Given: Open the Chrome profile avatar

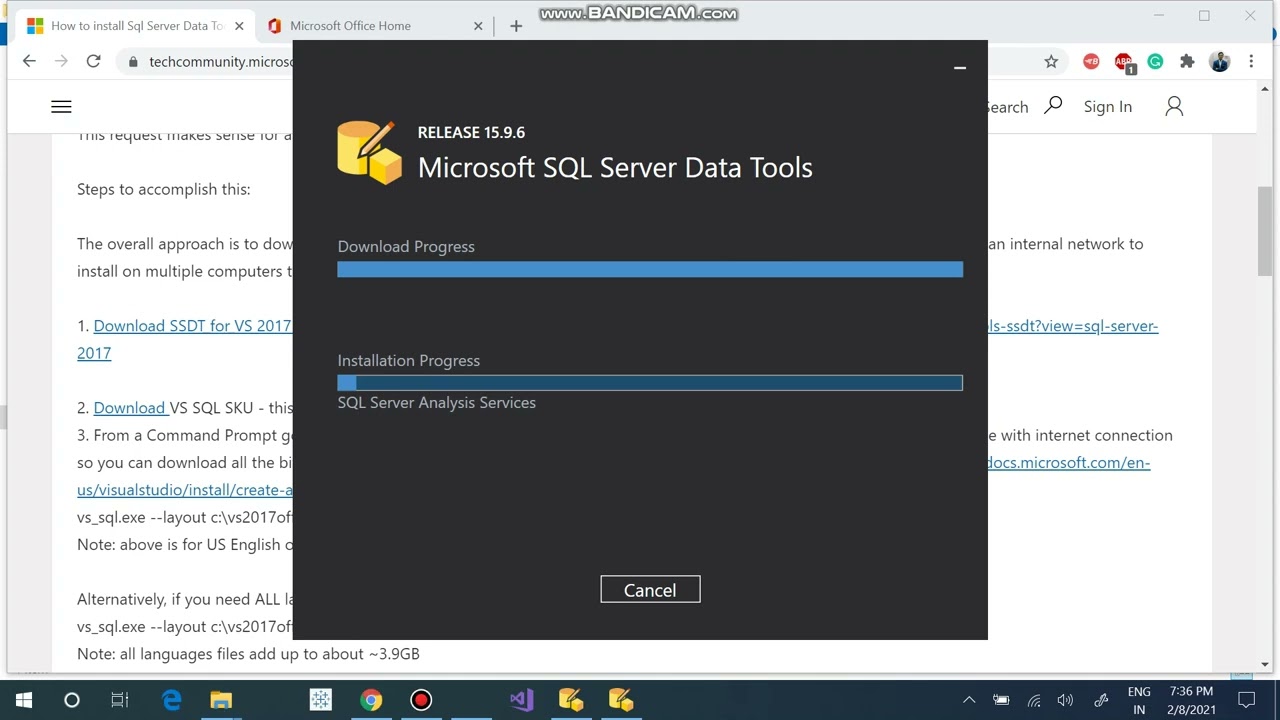Looking at the screenshot, I should tap(1219, 62).
